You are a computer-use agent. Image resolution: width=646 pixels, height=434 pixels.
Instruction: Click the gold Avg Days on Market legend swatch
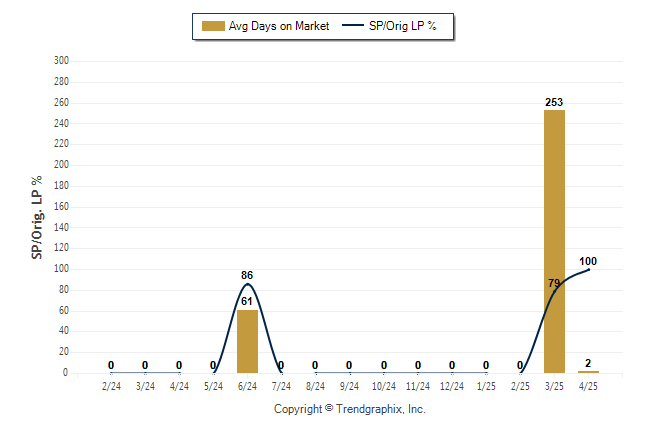tap(213, 26)
